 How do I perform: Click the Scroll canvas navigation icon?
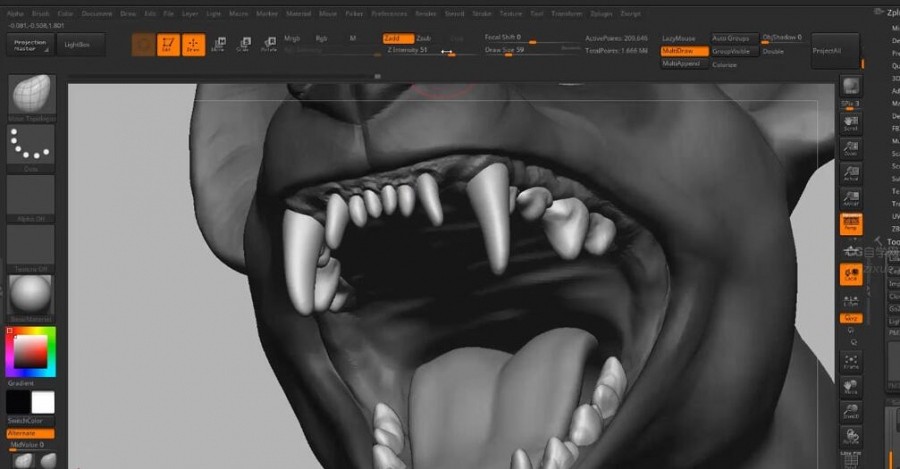(x=851, y=123)
